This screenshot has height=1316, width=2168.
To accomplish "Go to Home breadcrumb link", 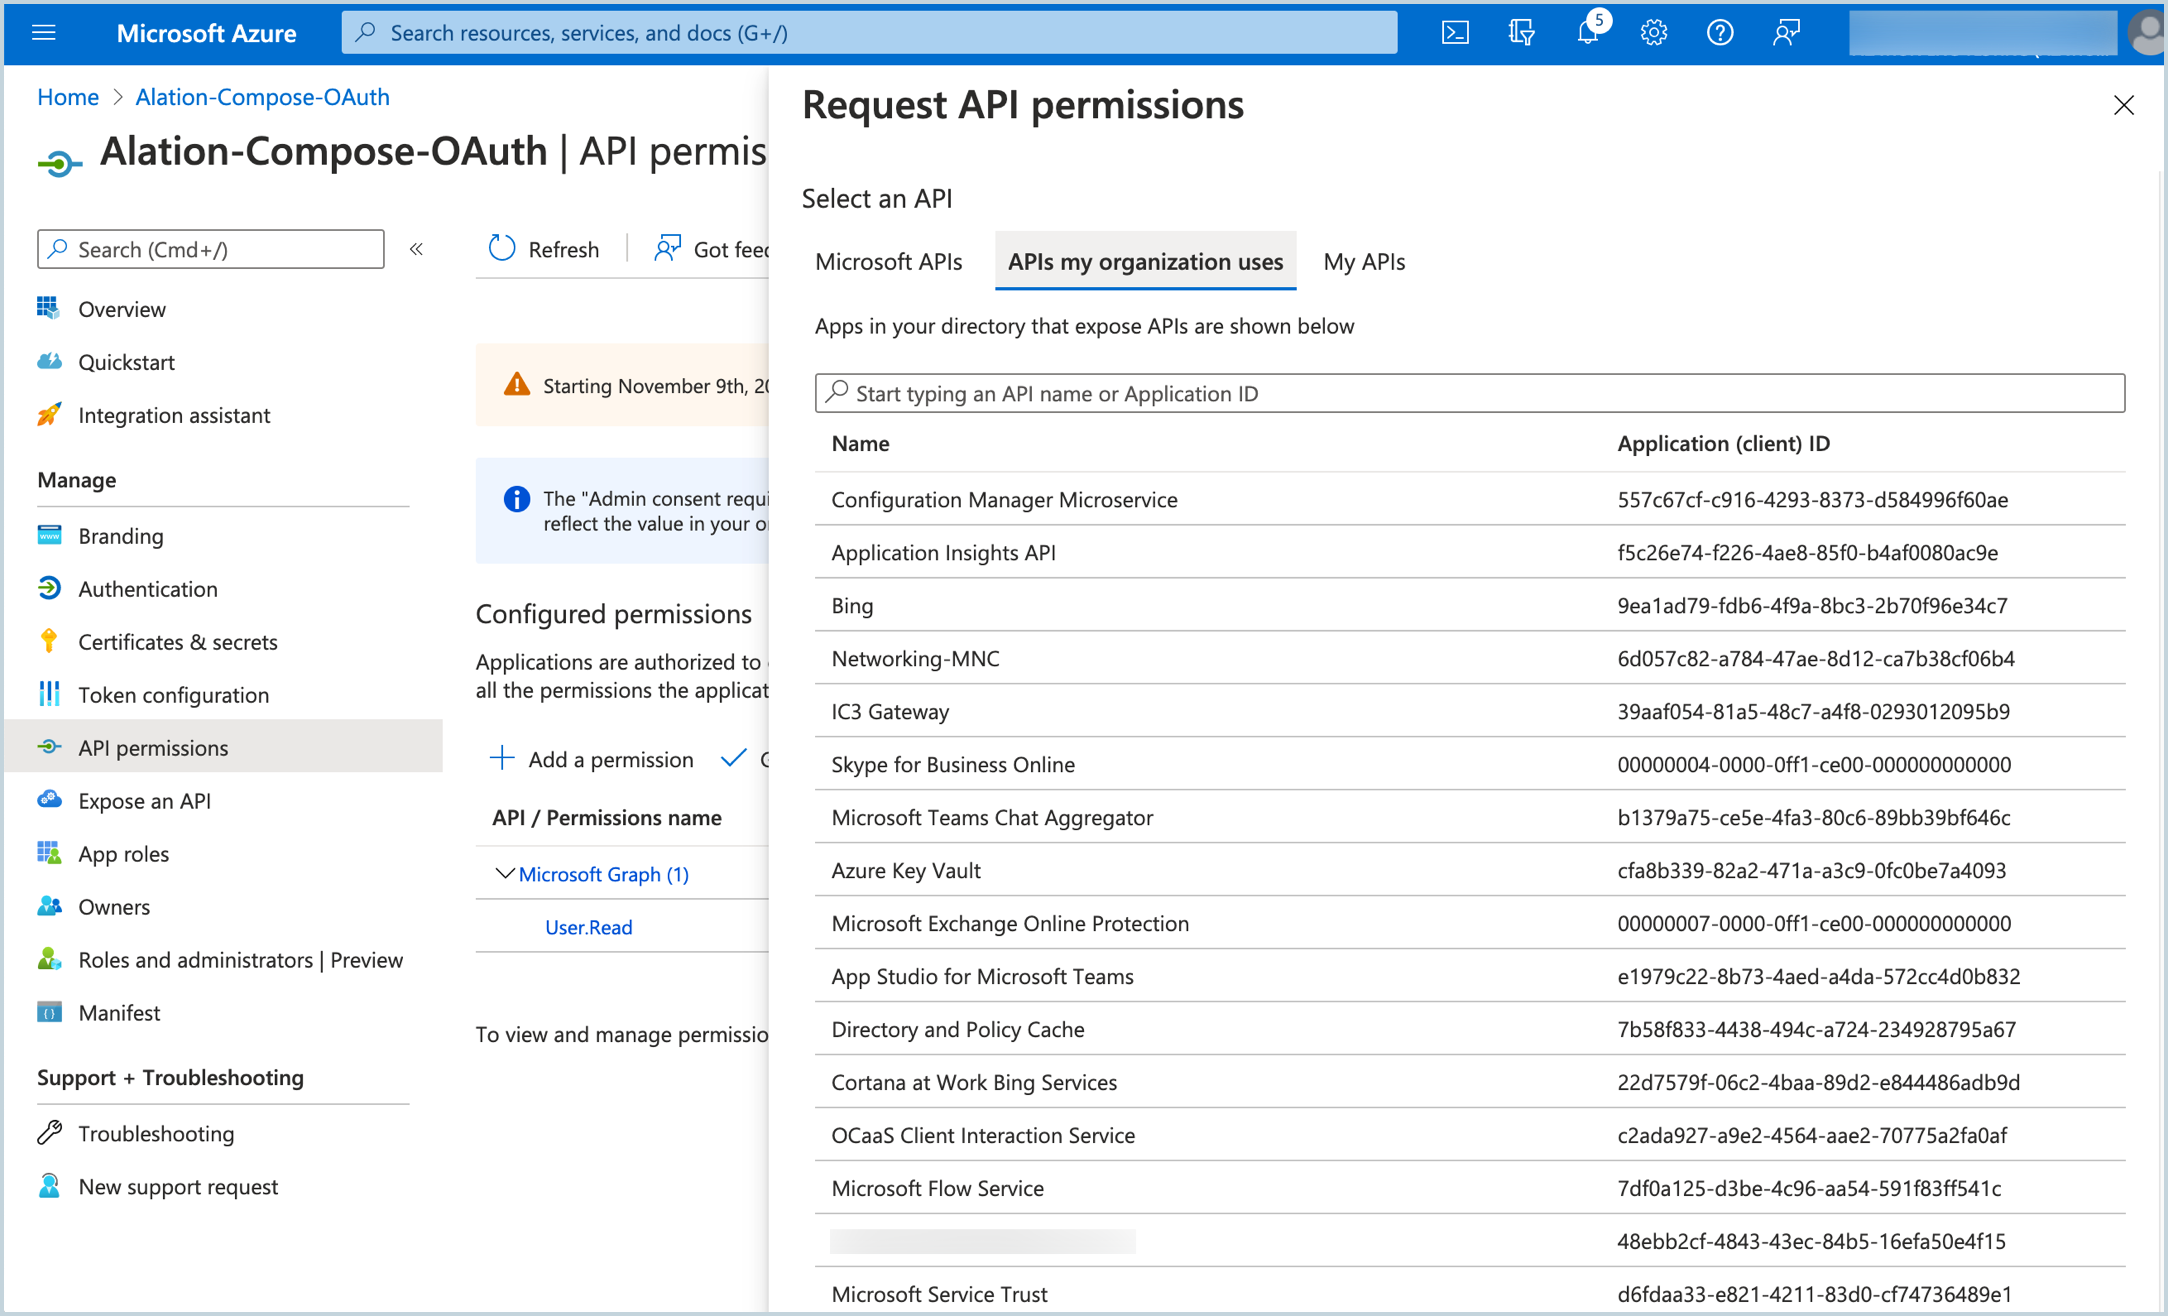I will pos(68,97).
